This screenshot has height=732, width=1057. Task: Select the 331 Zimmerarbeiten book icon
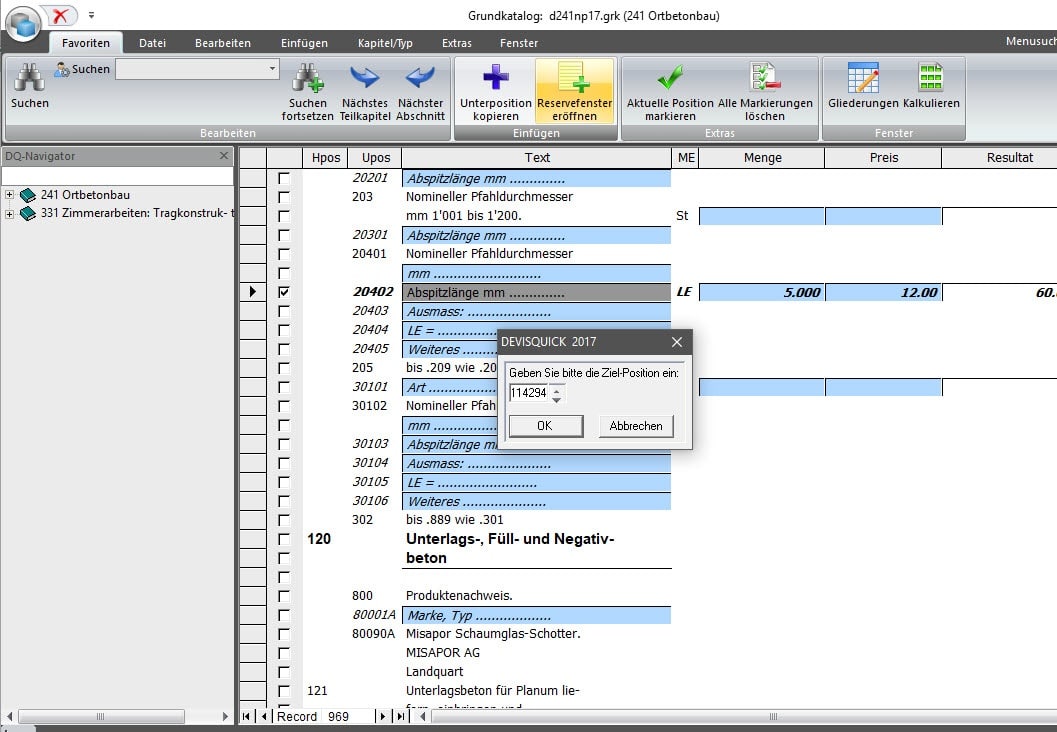28,214
